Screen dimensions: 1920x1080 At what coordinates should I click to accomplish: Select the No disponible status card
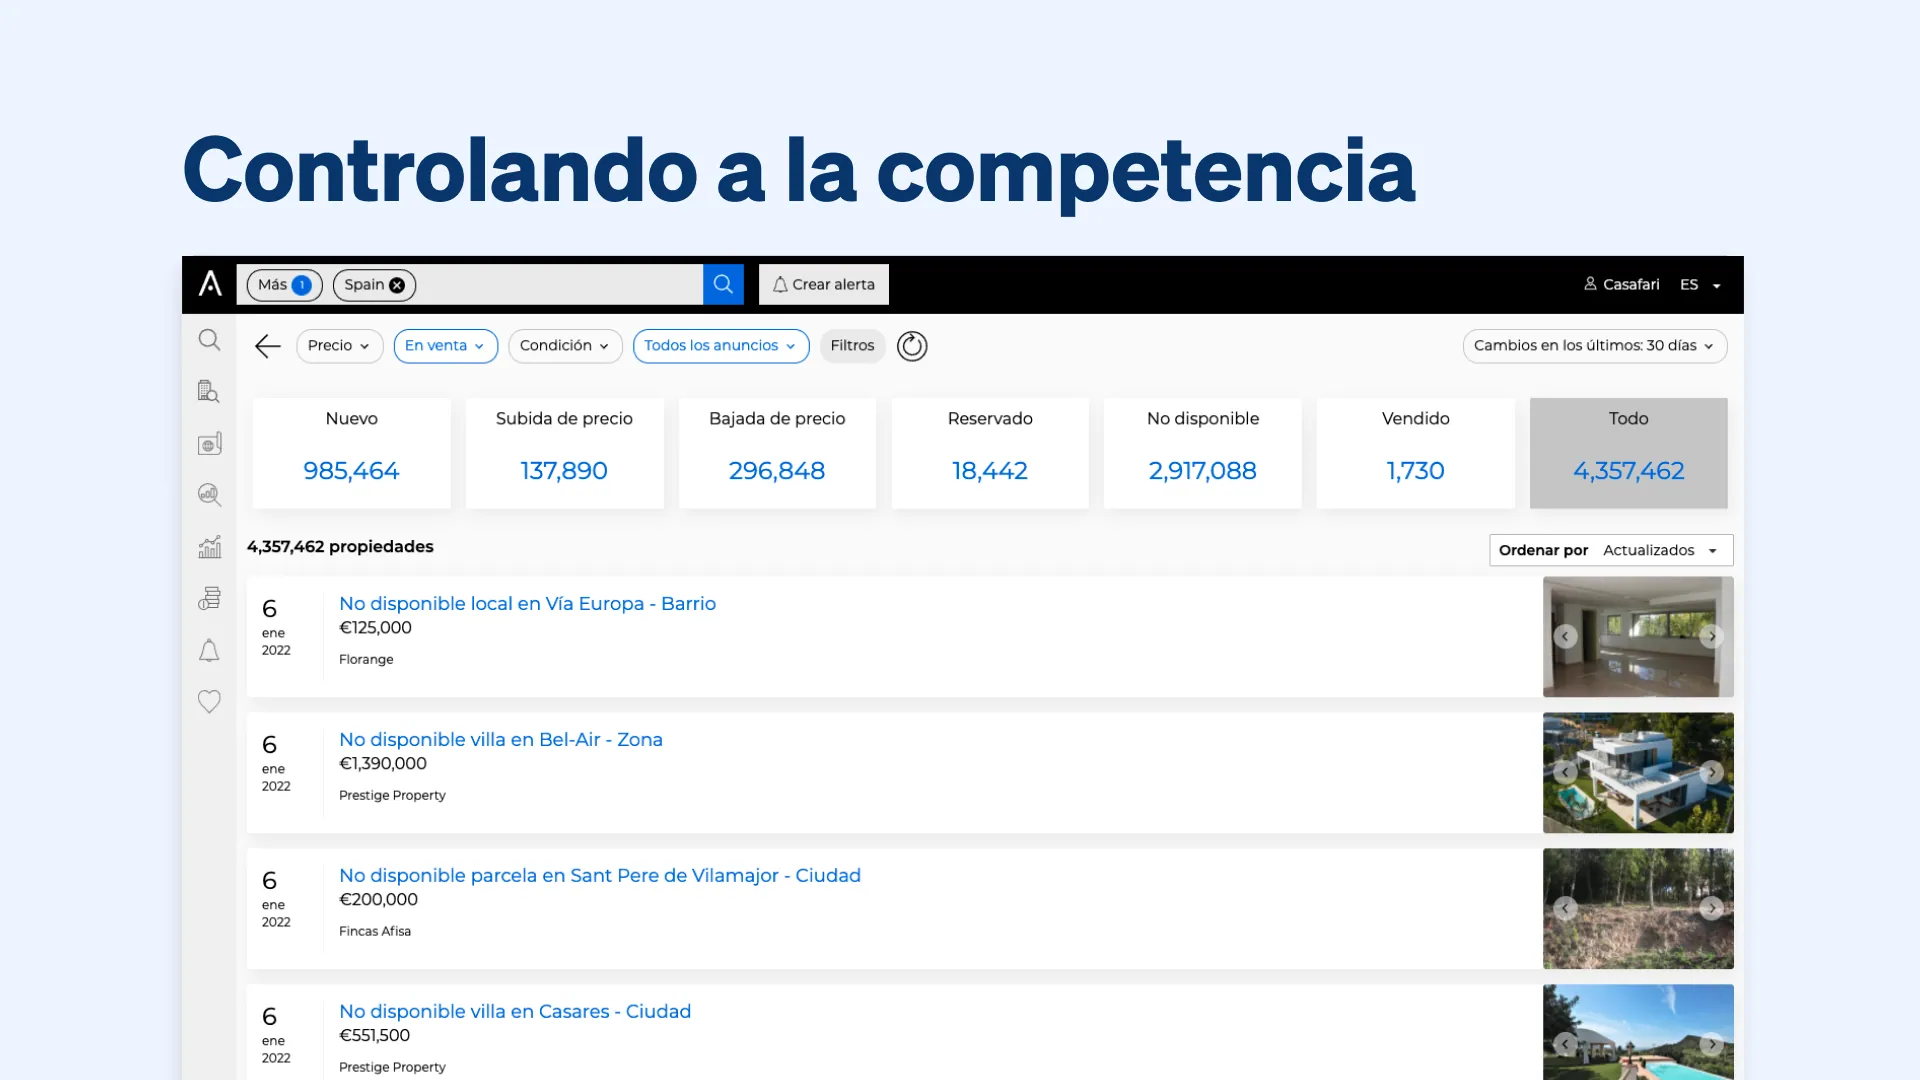coord(1203,453)
